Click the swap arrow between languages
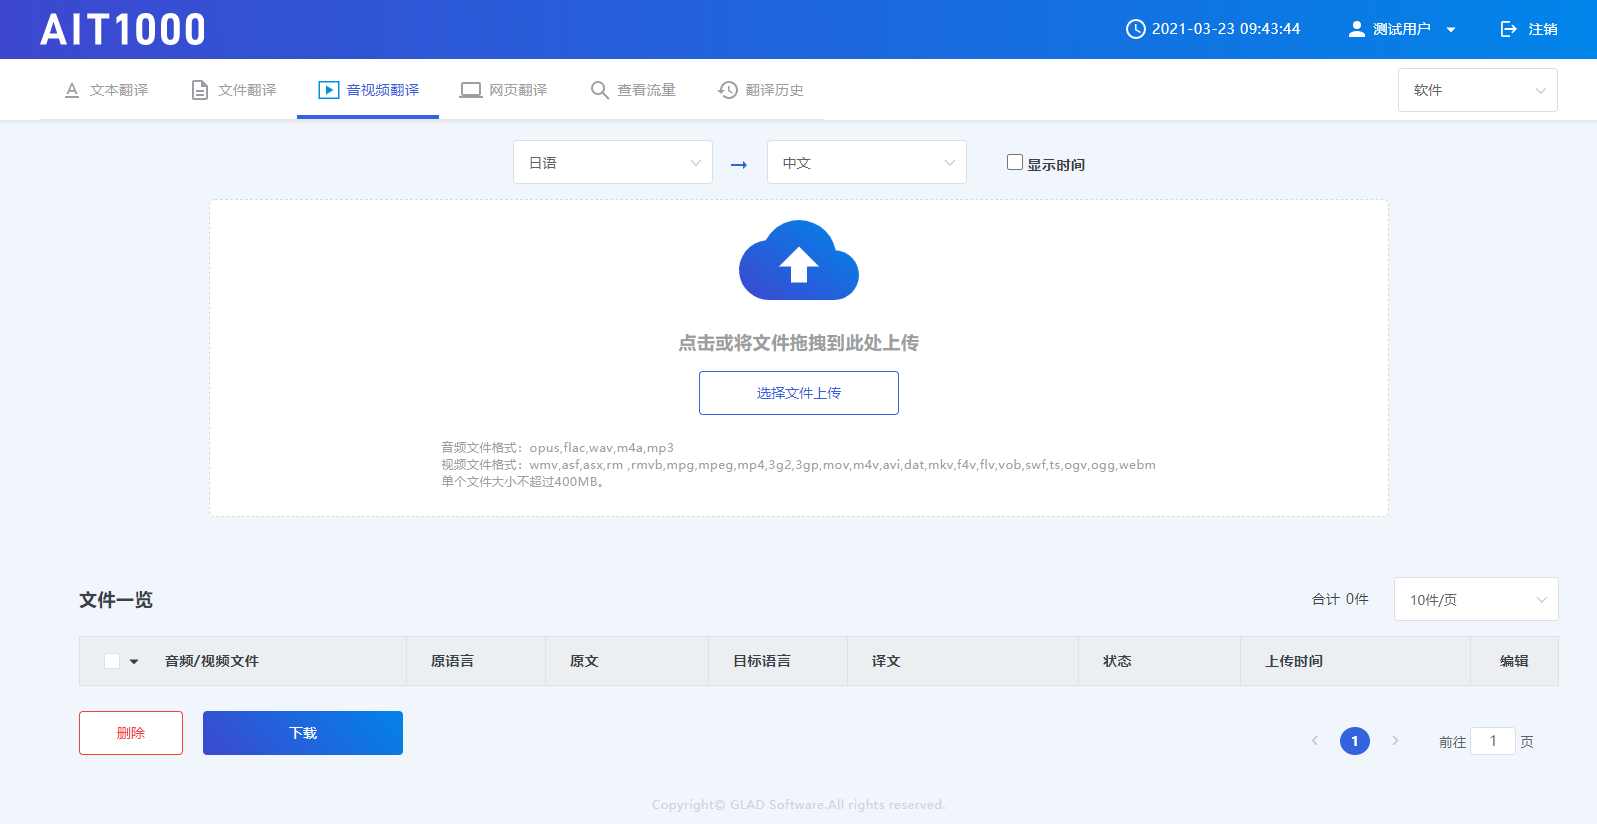Screen dimensions: 1597x824 pos(739,165)
